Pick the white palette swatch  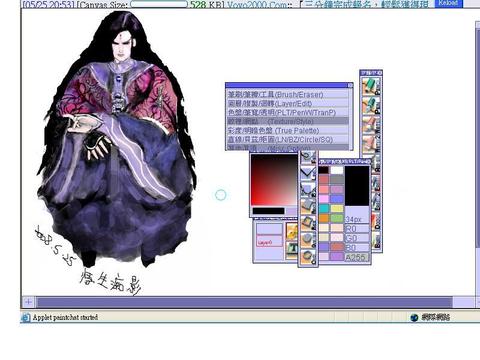[x=337, y=170]
